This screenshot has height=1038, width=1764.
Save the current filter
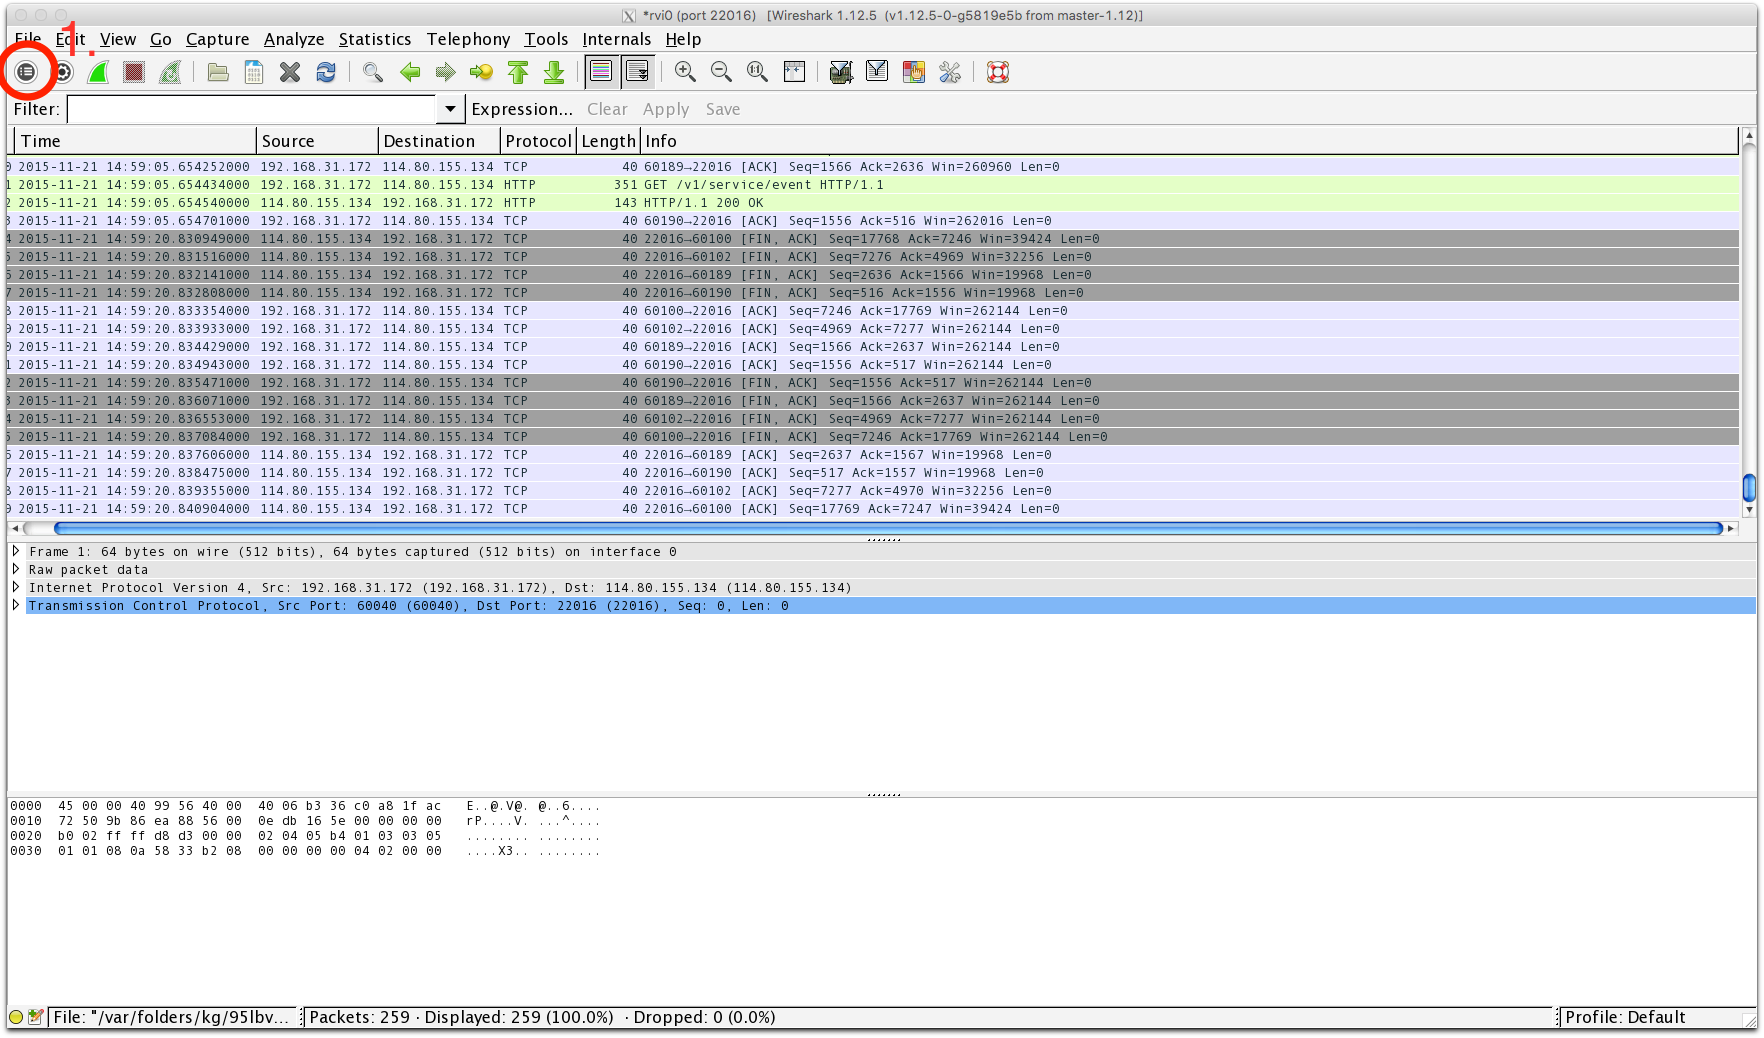pos(723,109)
